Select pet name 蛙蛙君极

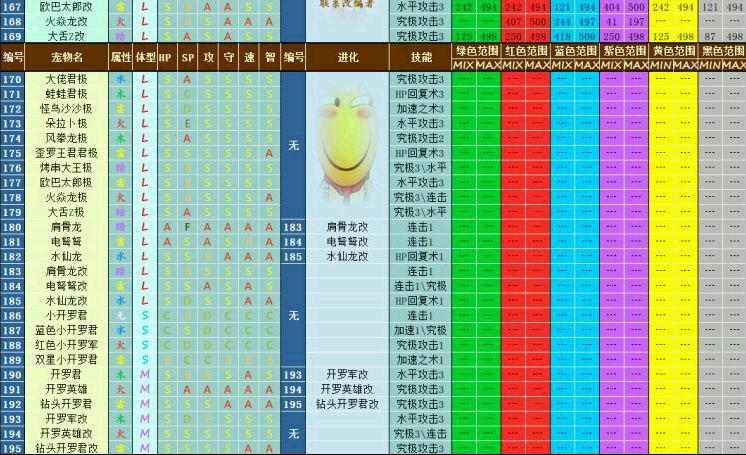(67, 94)
